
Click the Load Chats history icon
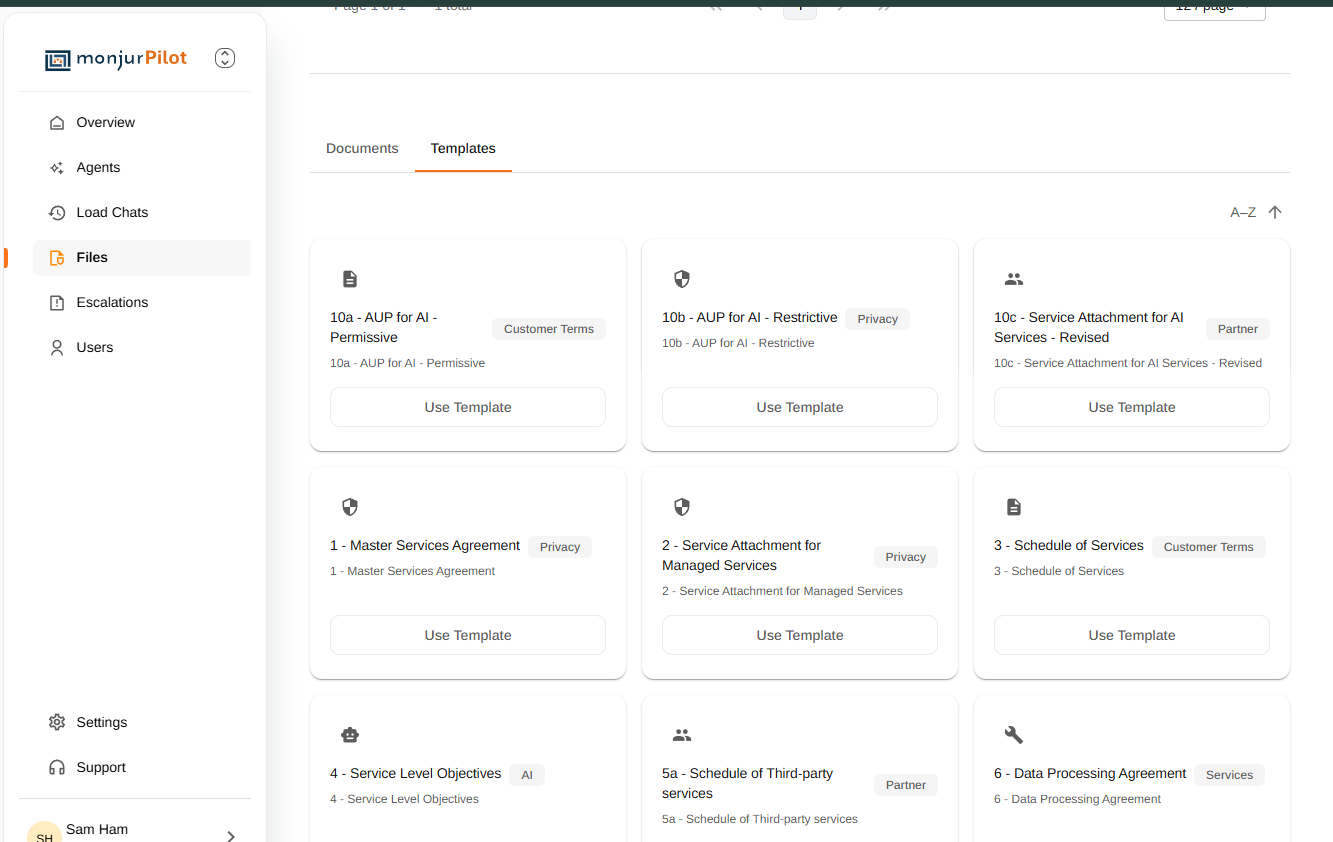click(57, 213)
